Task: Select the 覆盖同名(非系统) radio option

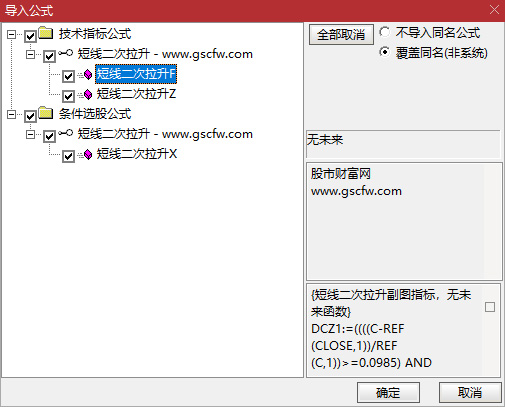Action: point(384,52)
